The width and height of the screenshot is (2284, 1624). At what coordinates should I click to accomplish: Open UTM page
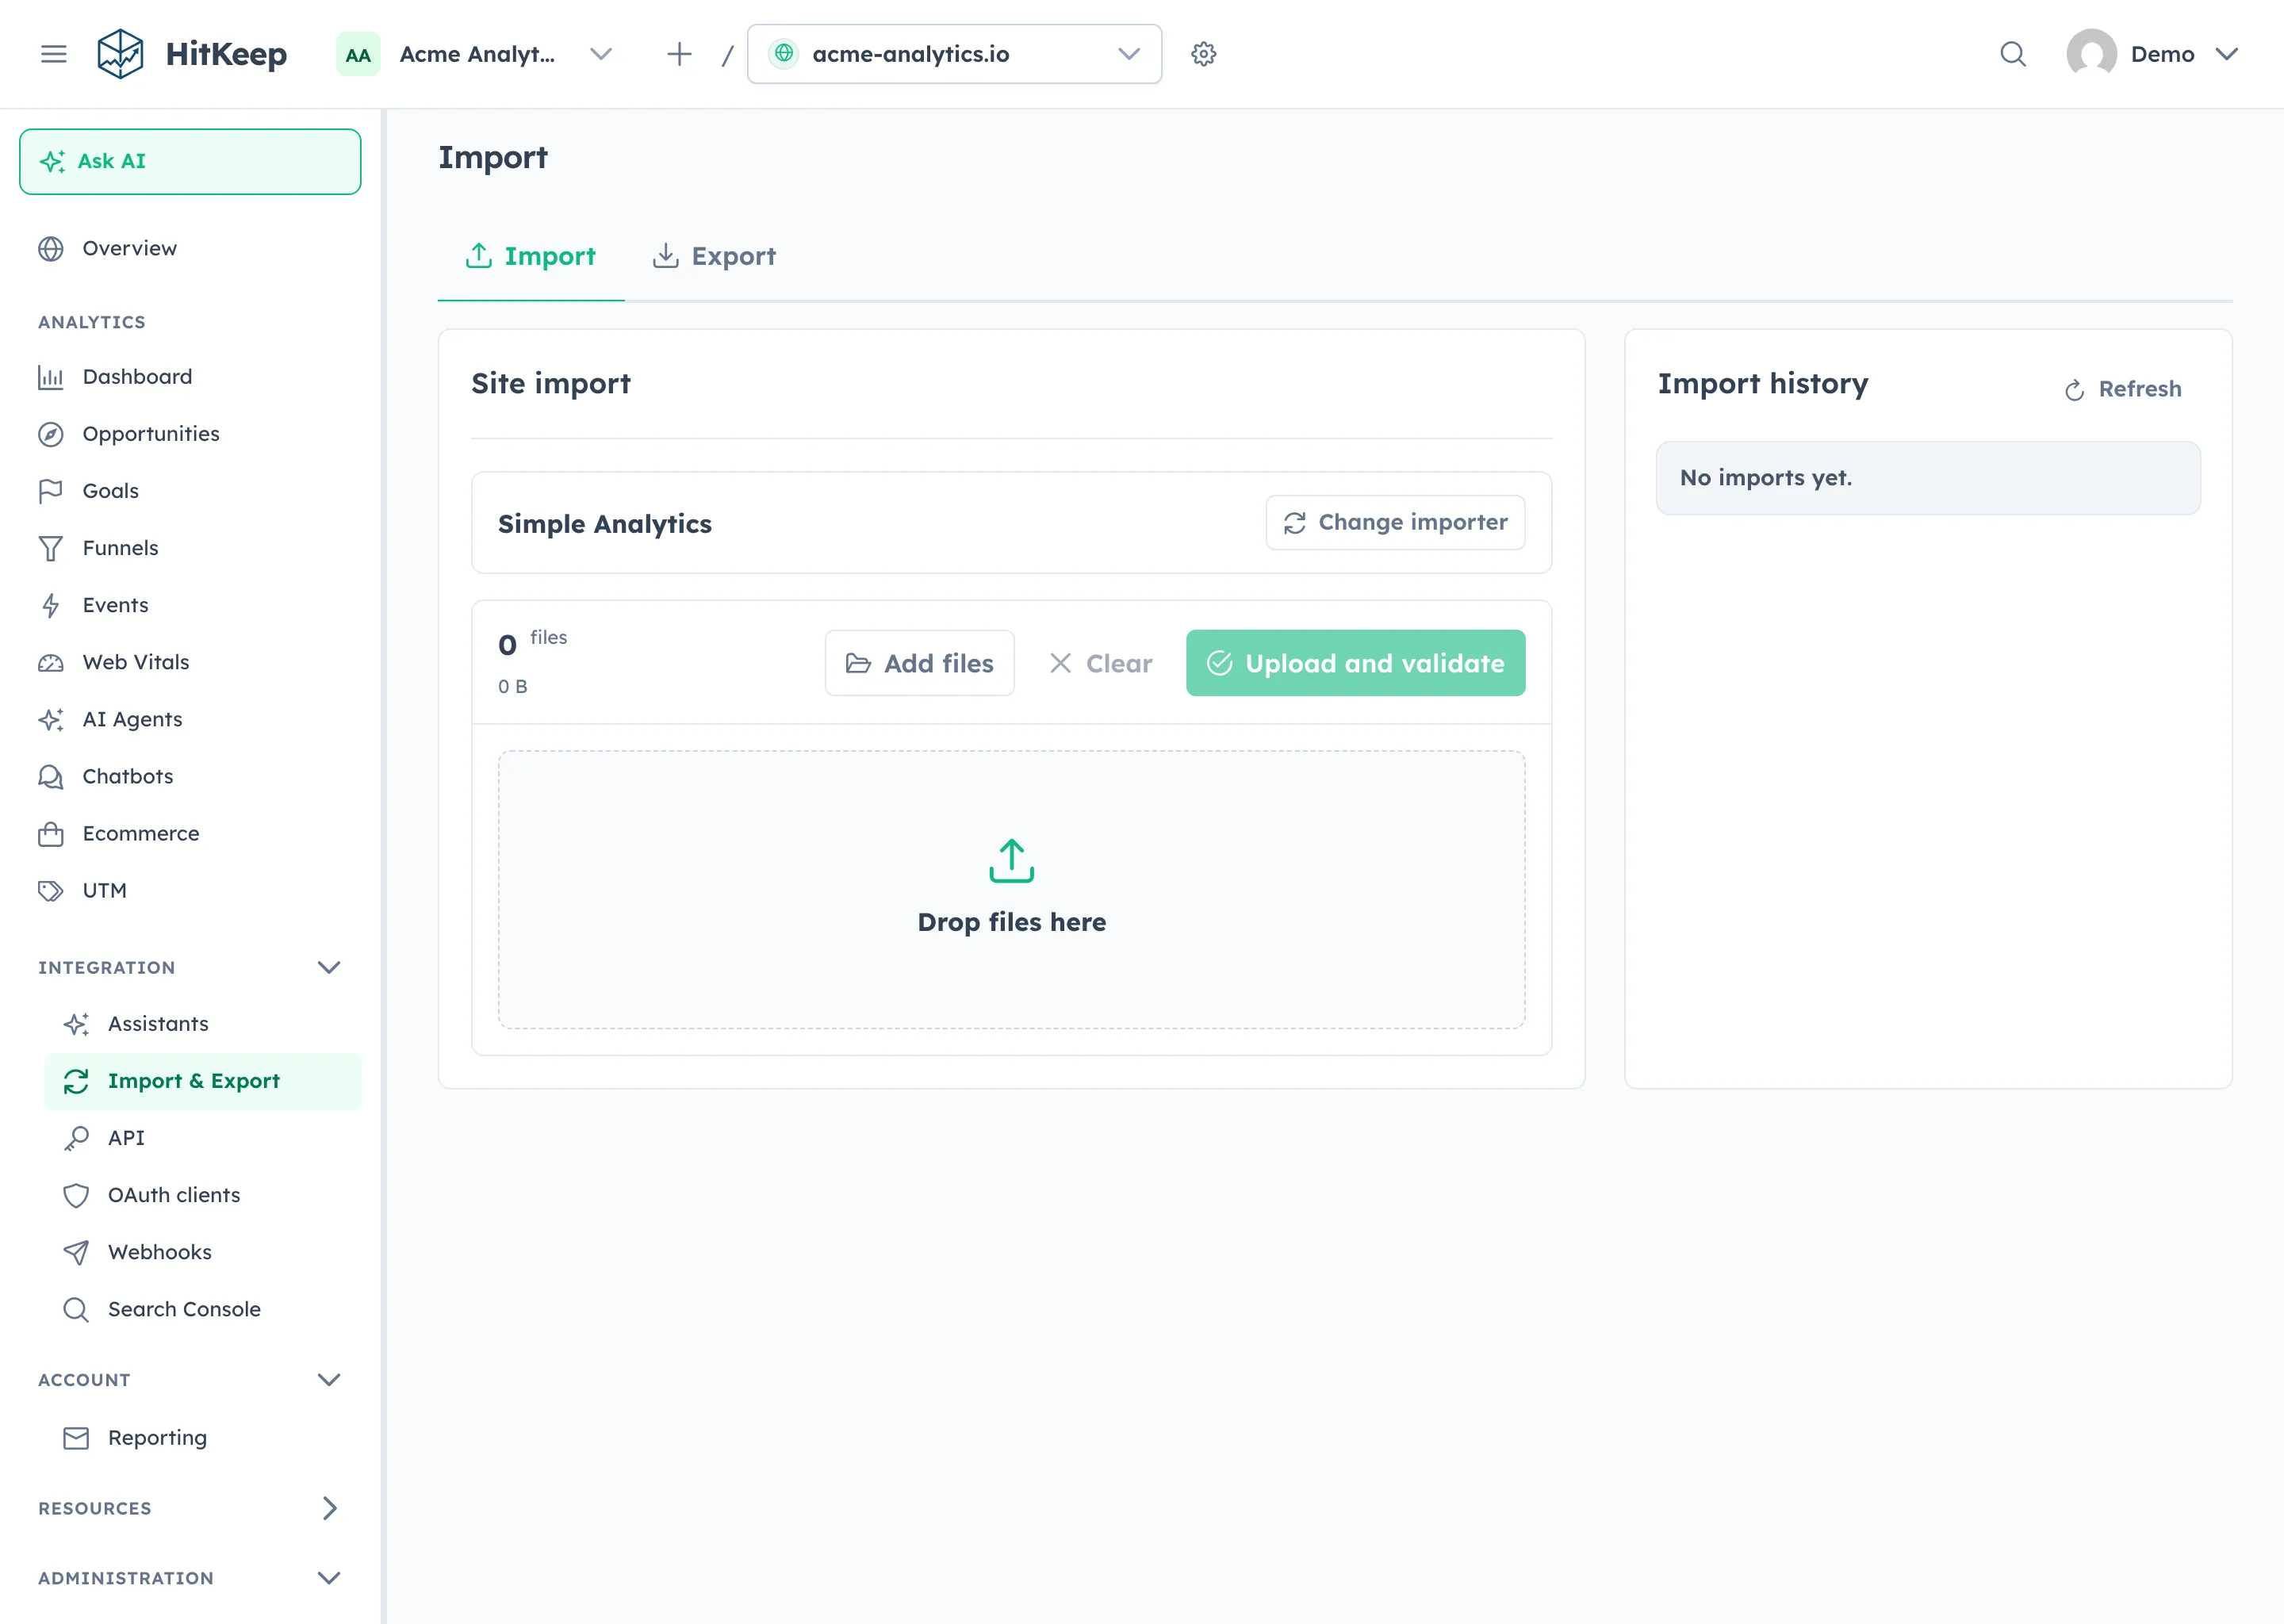pyautogui.click(x=190, y=890)
